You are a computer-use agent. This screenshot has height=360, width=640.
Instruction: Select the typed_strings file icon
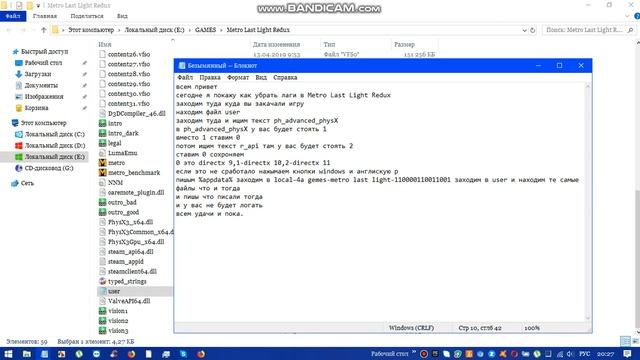(102, 281)
